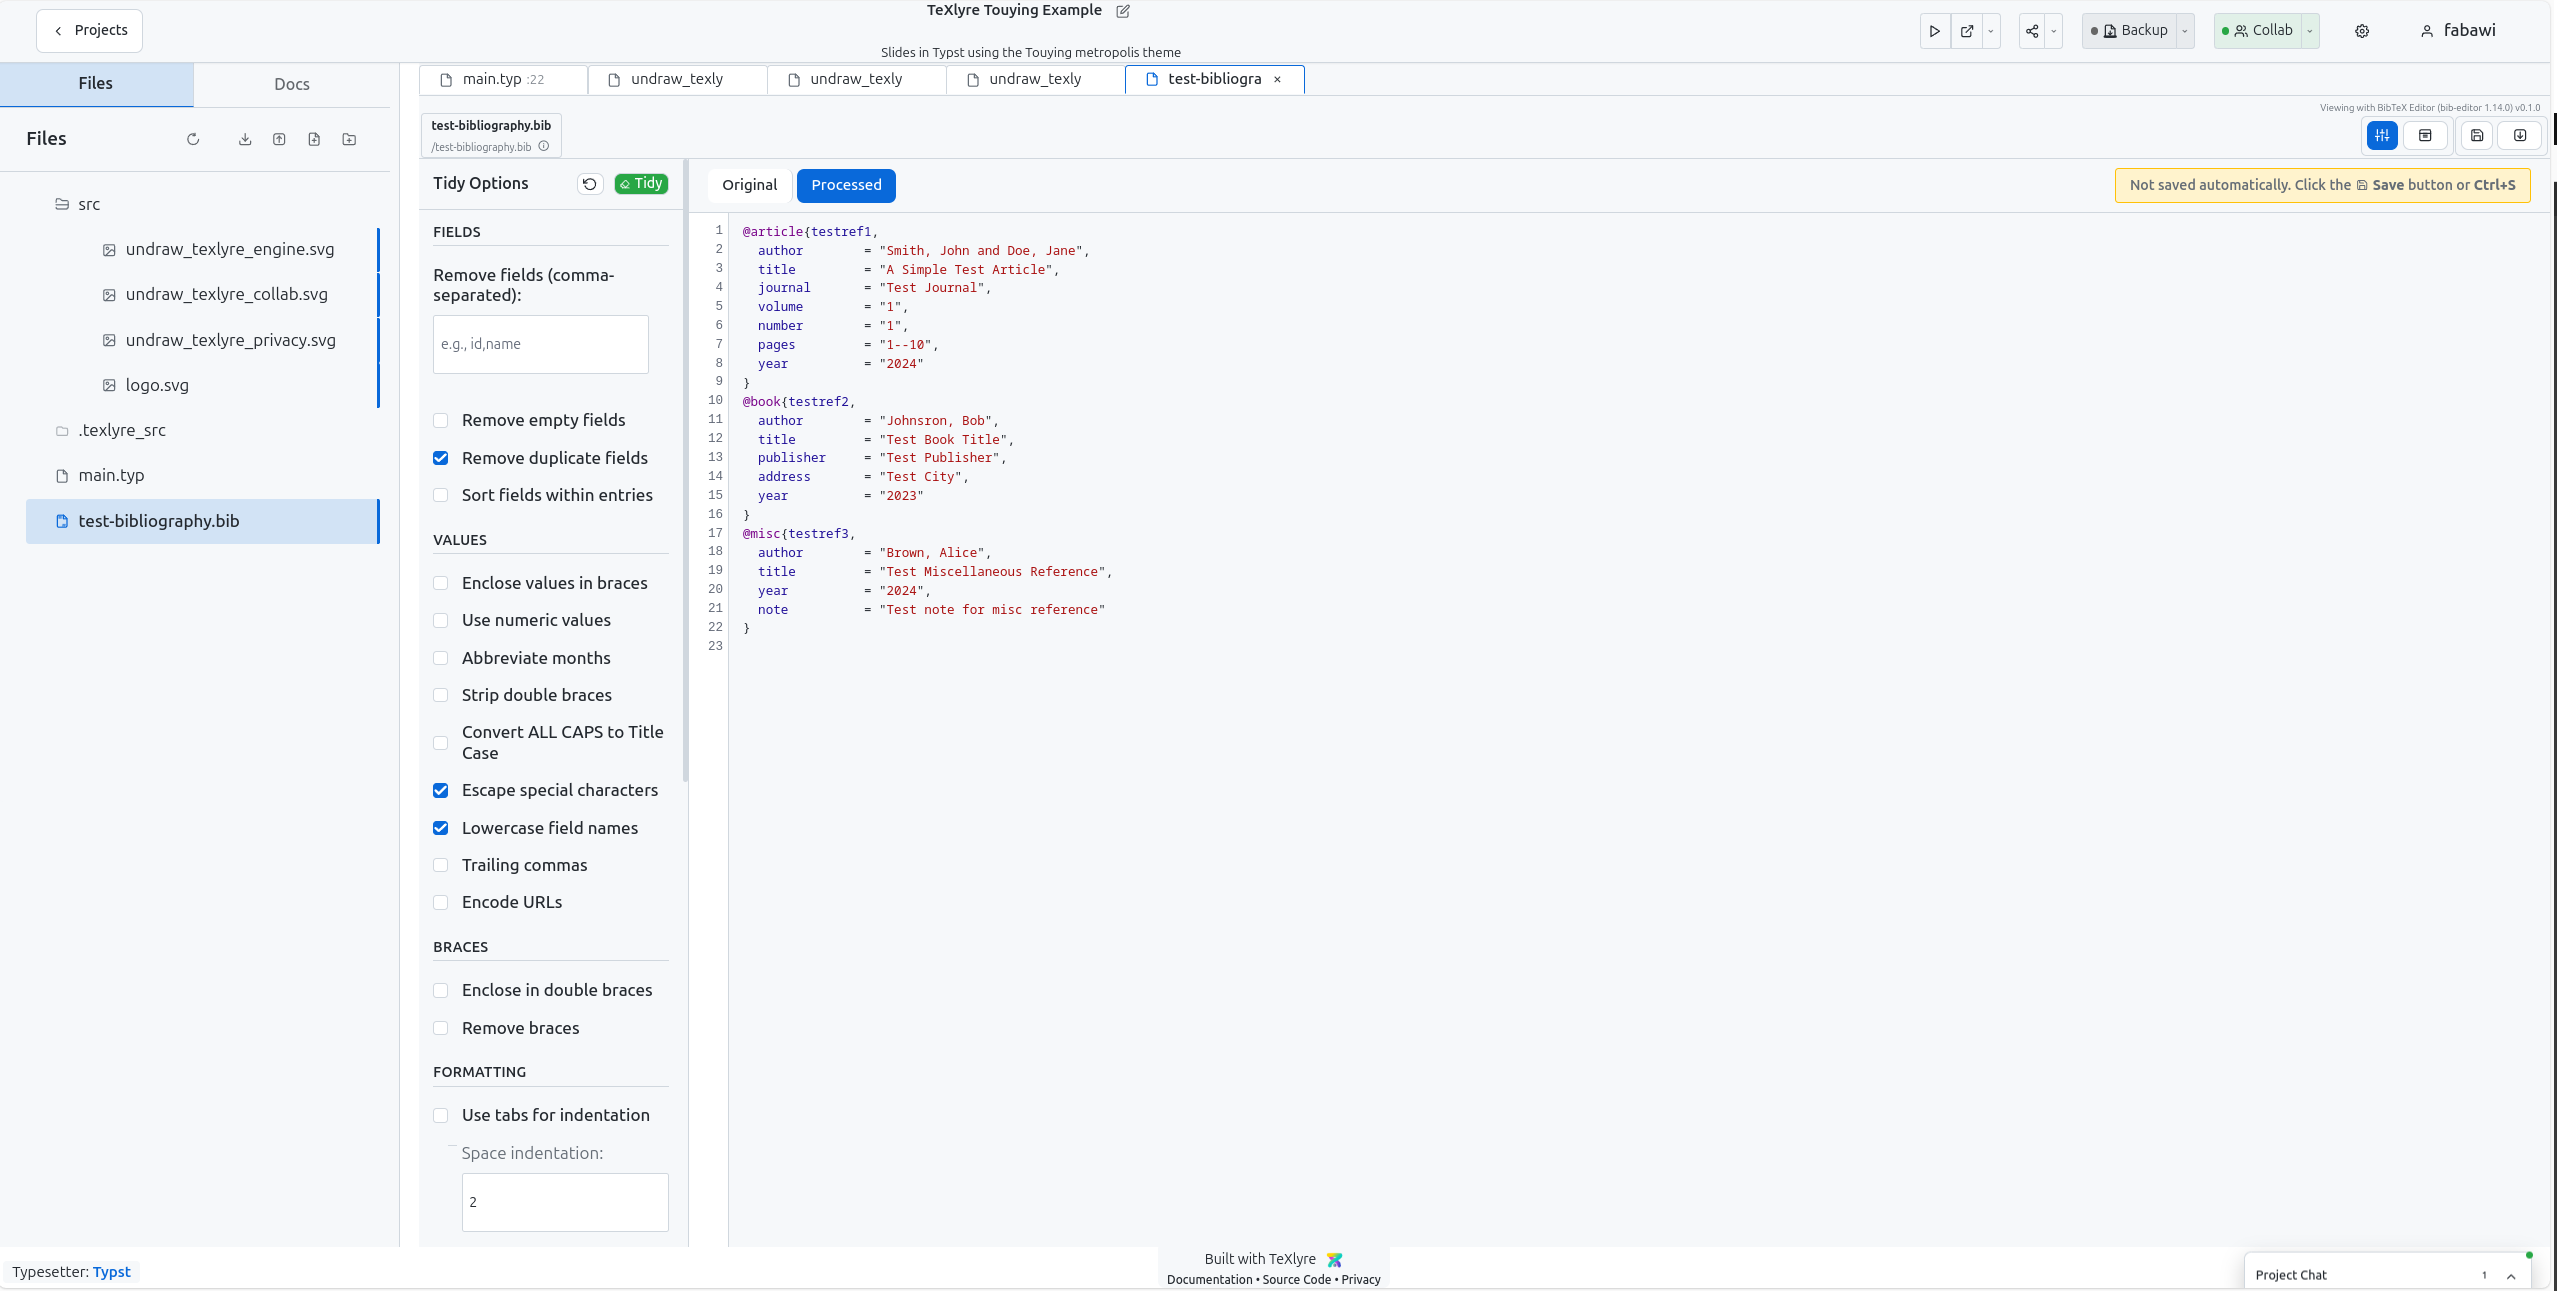Click the green Tidy button

(641, 184)
